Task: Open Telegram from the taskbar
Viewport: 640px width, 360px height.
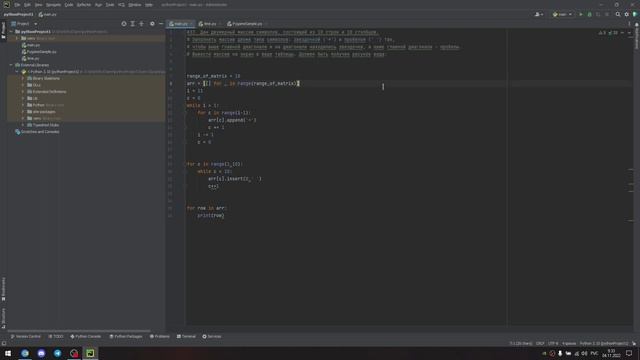Action: coord(58,353)
